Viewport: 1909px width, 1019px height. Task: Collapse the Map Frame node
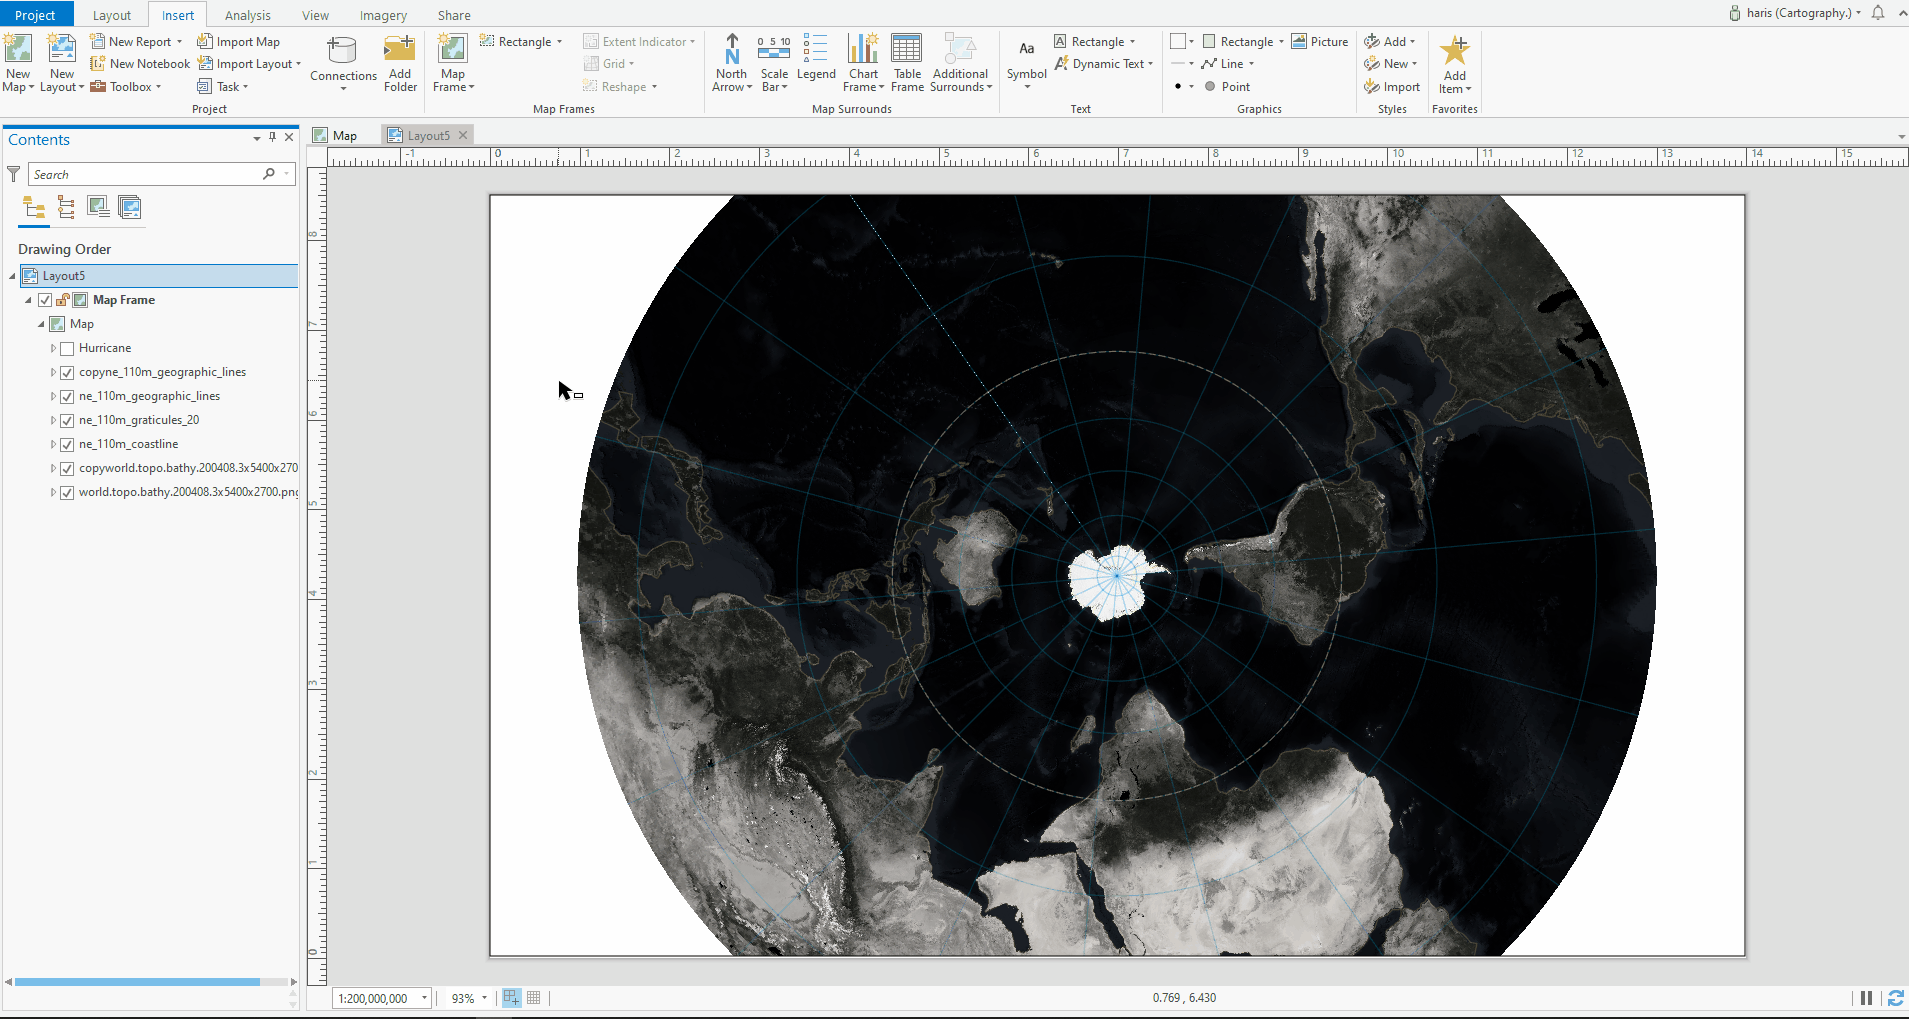pyautogui.click(x=28, y=300)
